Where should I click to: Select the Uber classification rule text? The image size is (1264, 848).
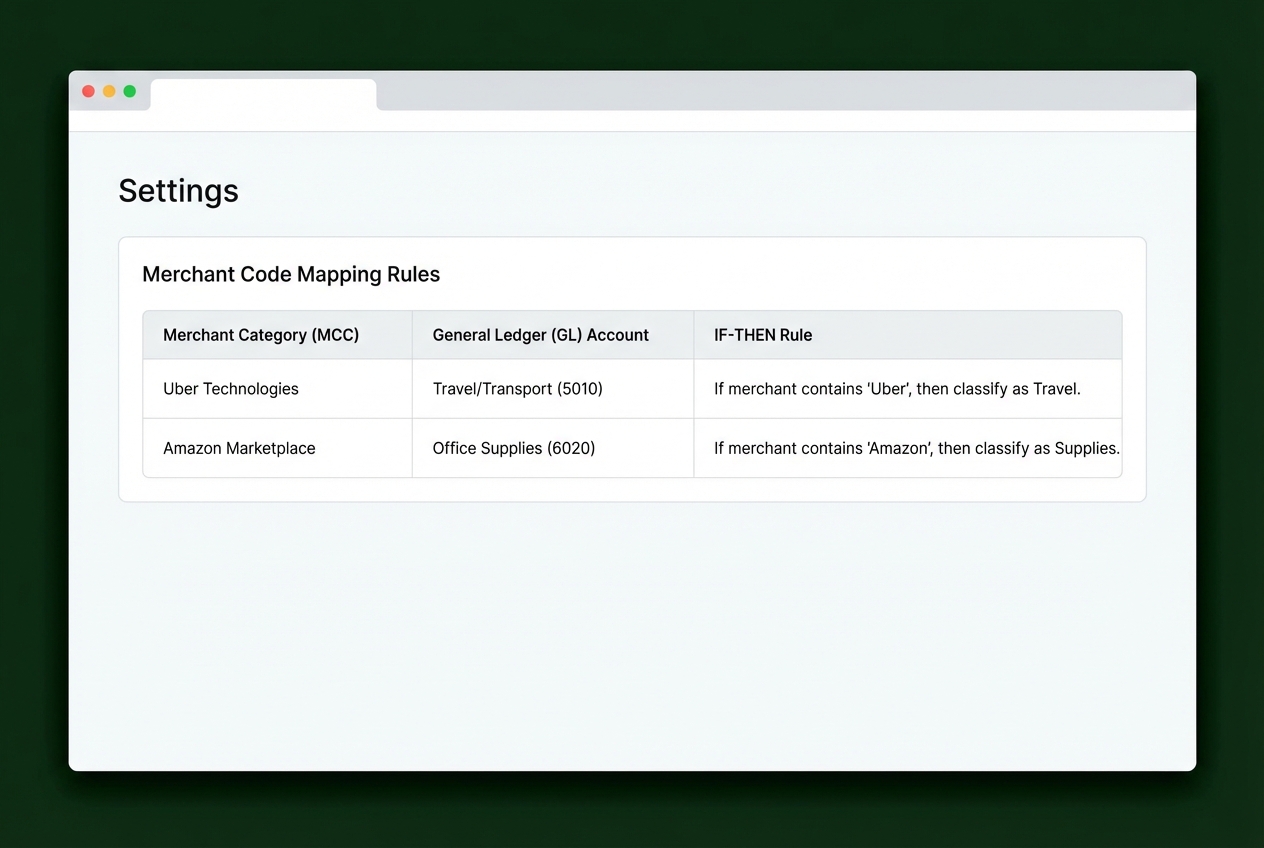pos(897,389)
